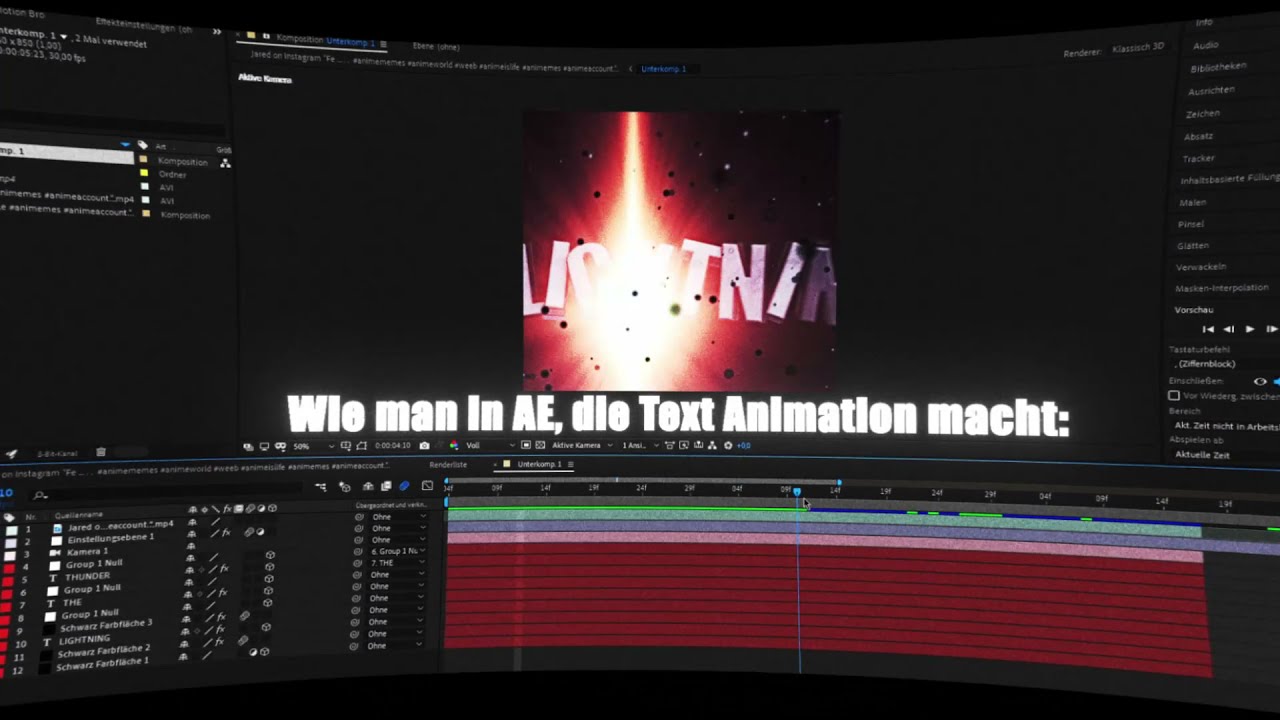Click the show channel RGB icon
The image size is (1280, 720).
coord(453,445)
